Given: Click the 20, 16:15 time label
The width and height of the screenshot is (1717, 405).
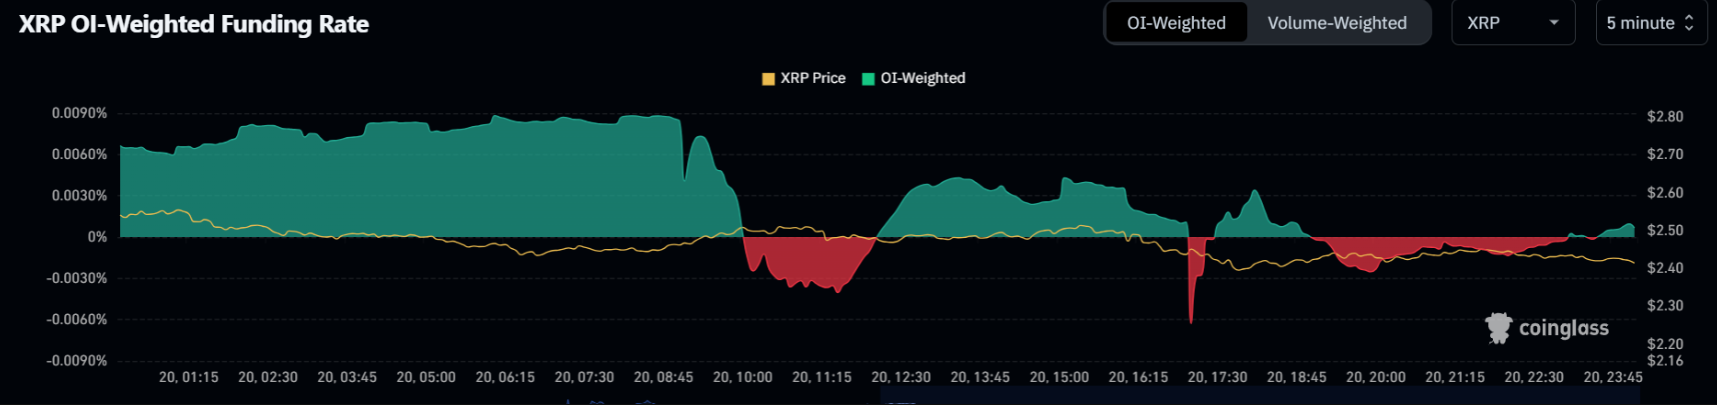Looking at the screenshot, I should pos(1138,377).
